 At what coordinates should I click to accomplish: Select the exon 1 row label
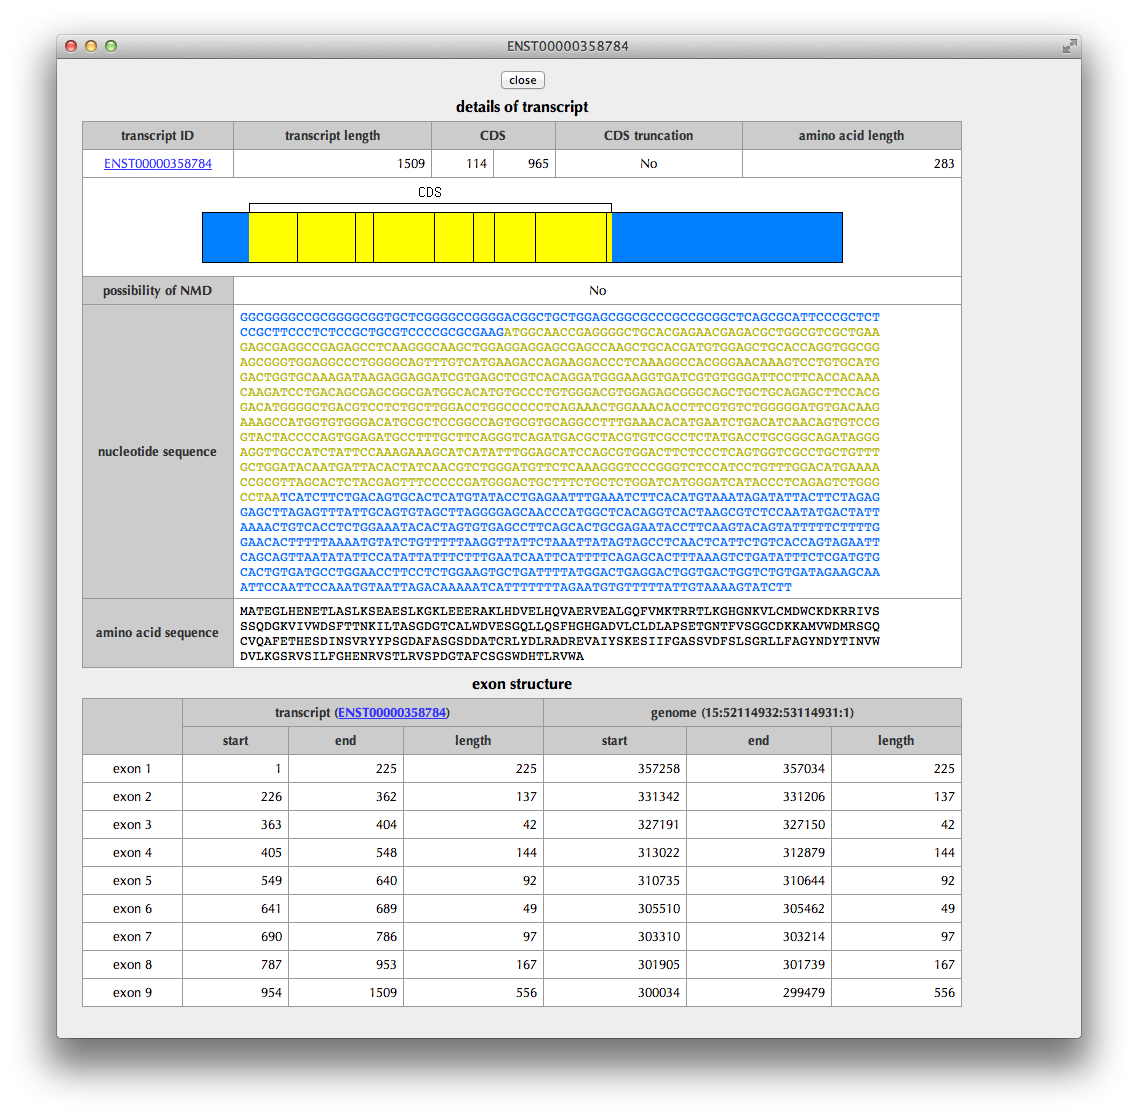click(x=132, y=769)
